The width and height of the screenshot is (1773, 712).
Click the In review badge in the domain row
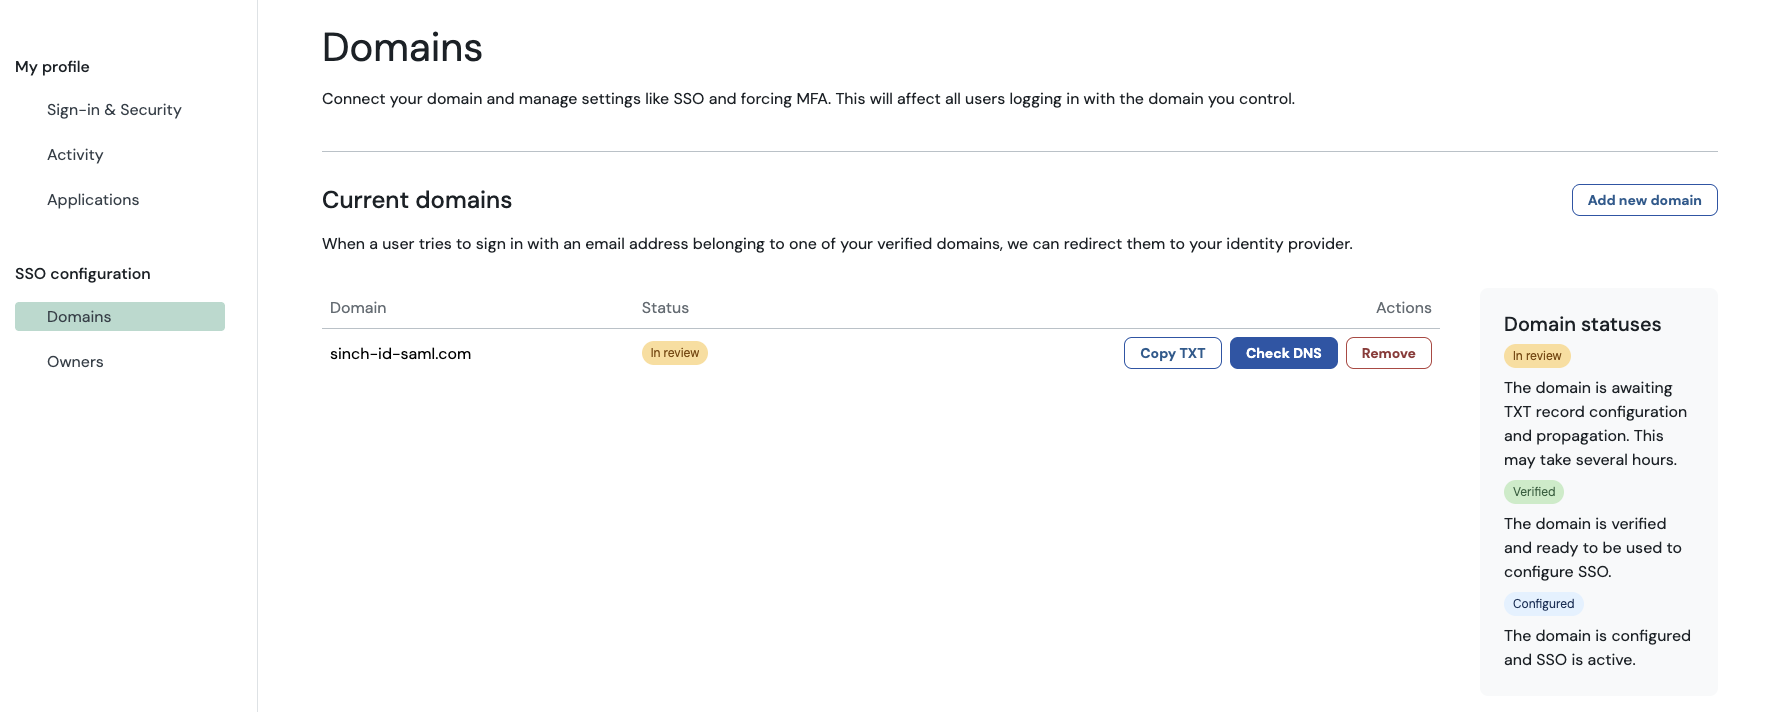click(x=674, y=353)
